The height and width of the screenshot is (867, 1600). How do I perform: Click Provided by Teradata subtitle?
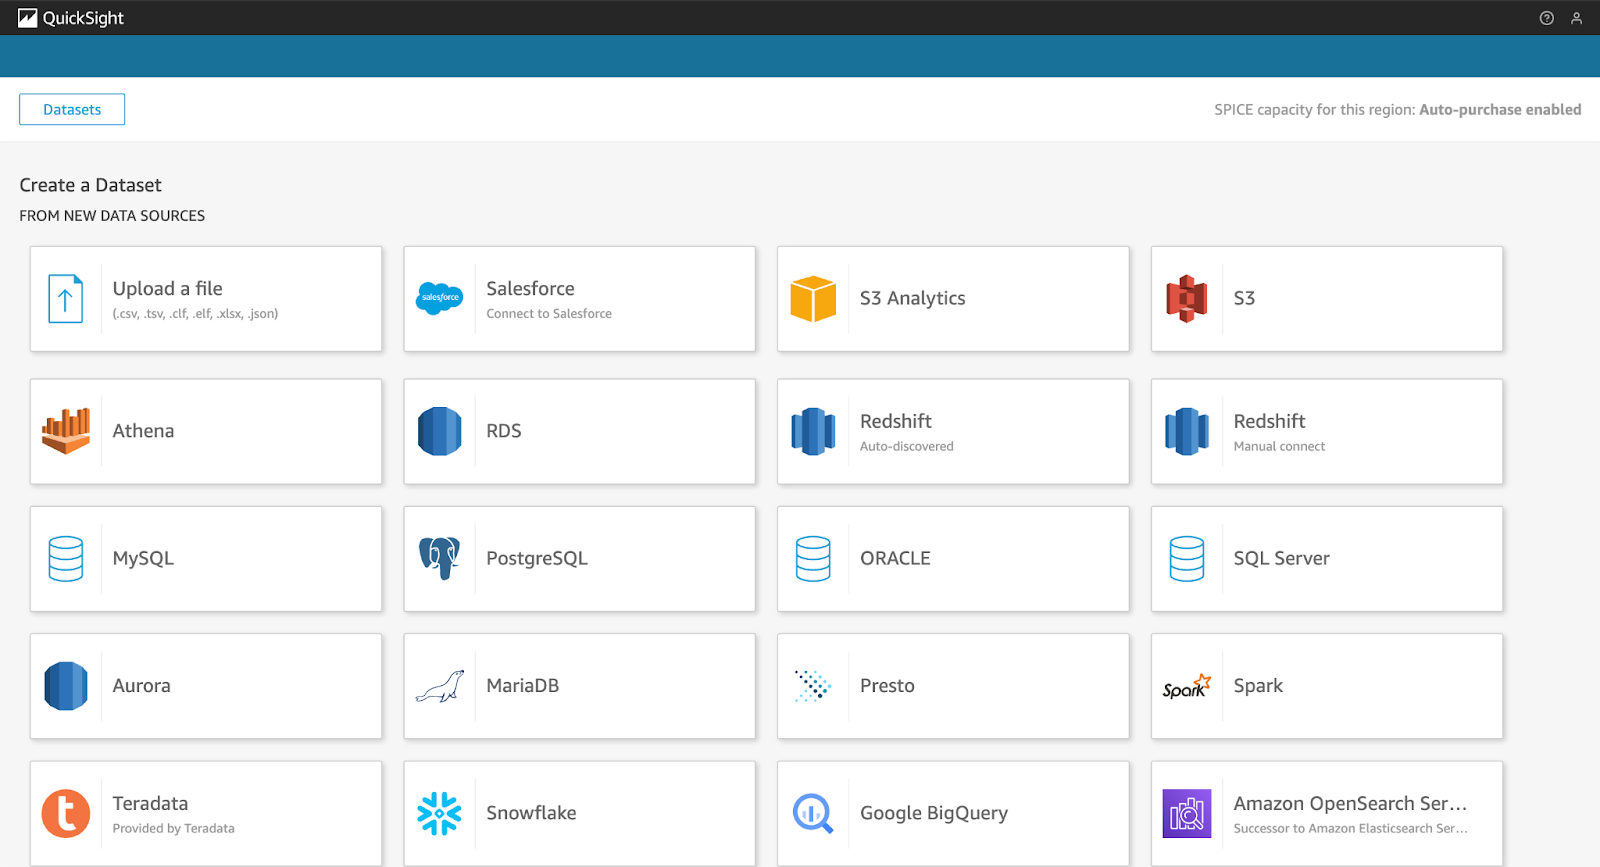pyautogui.click(x=173, y=828)
